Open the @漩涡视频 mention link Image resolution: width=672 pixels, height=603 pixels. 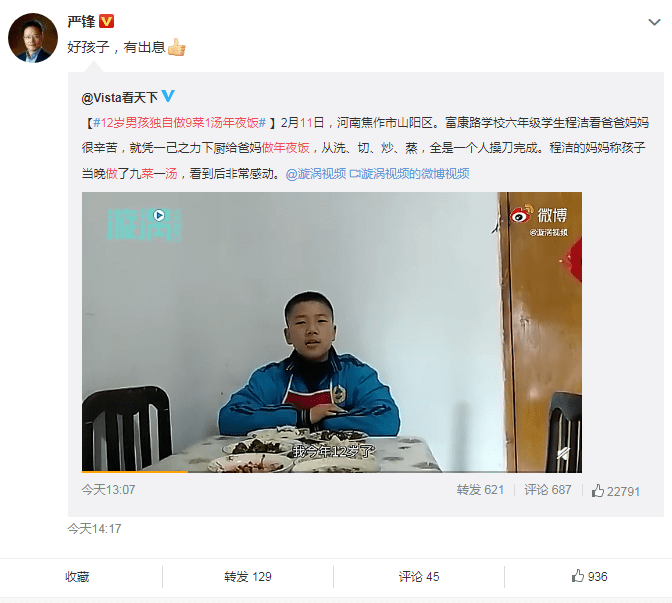316,174
